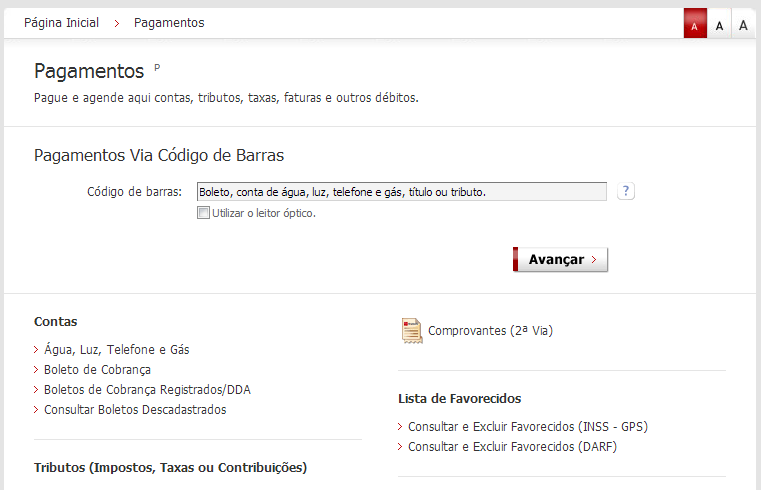Go to Página Inicial breadcrumb
Screen dimensions: 761x490
pos(61,22)
